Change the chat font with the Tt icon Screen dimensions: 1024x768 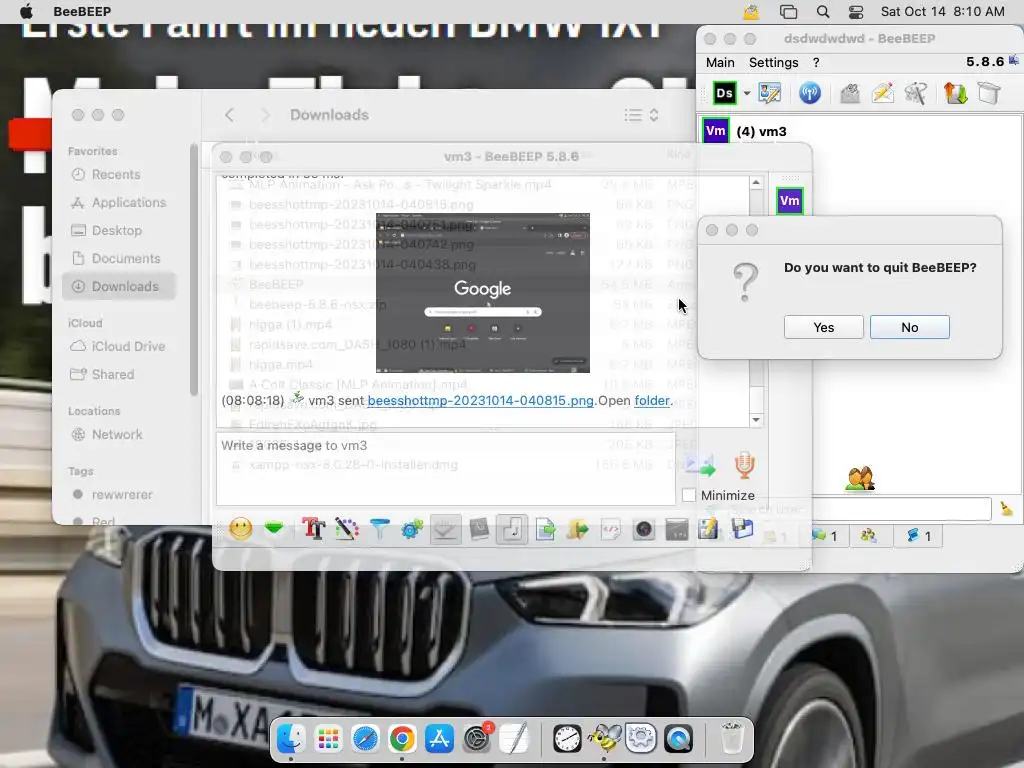[313, 528]
